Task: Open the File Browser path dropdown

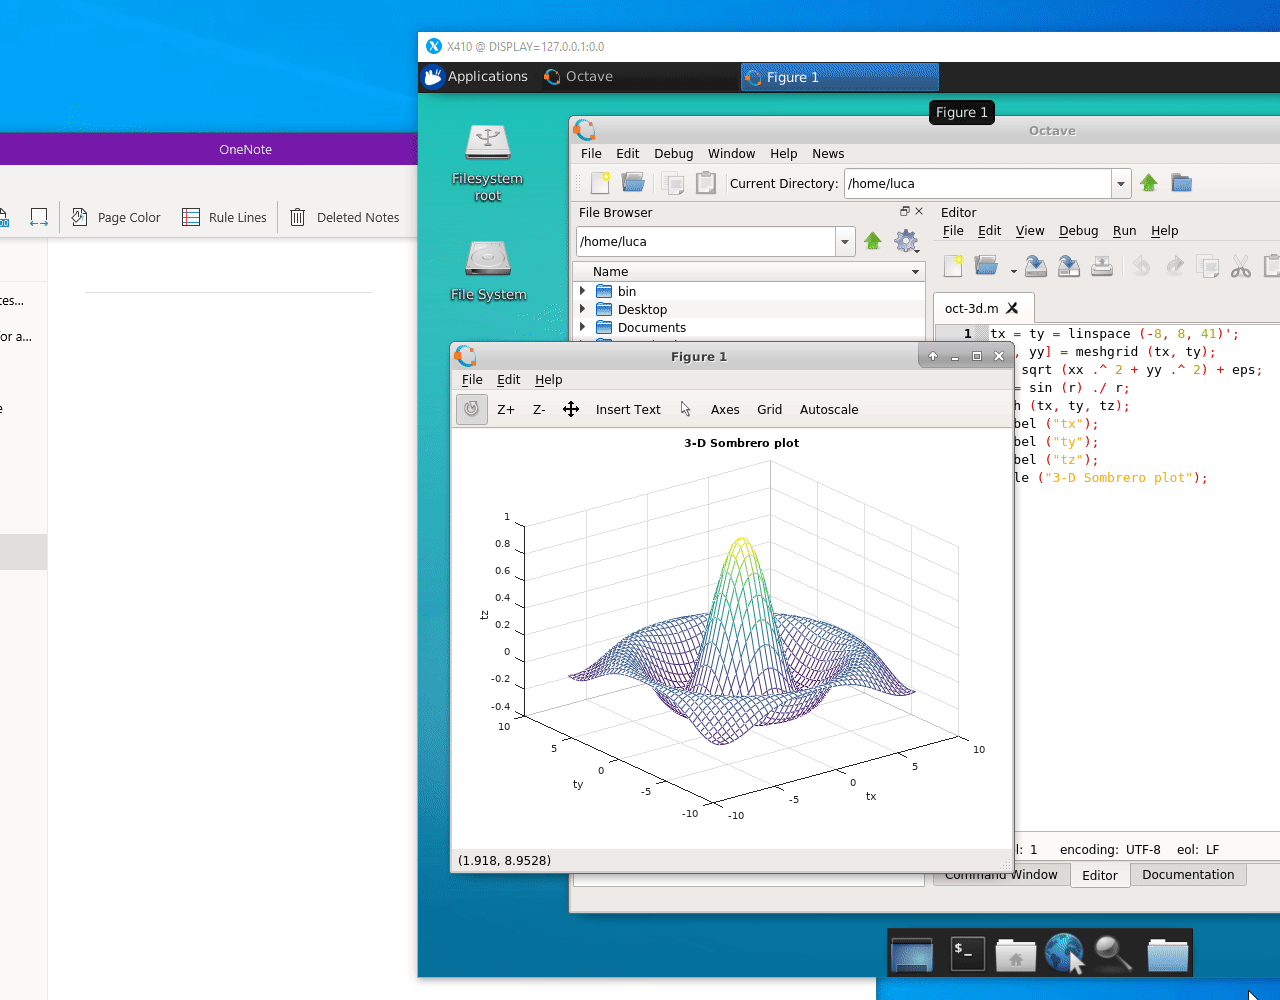Action: point(846,242)
